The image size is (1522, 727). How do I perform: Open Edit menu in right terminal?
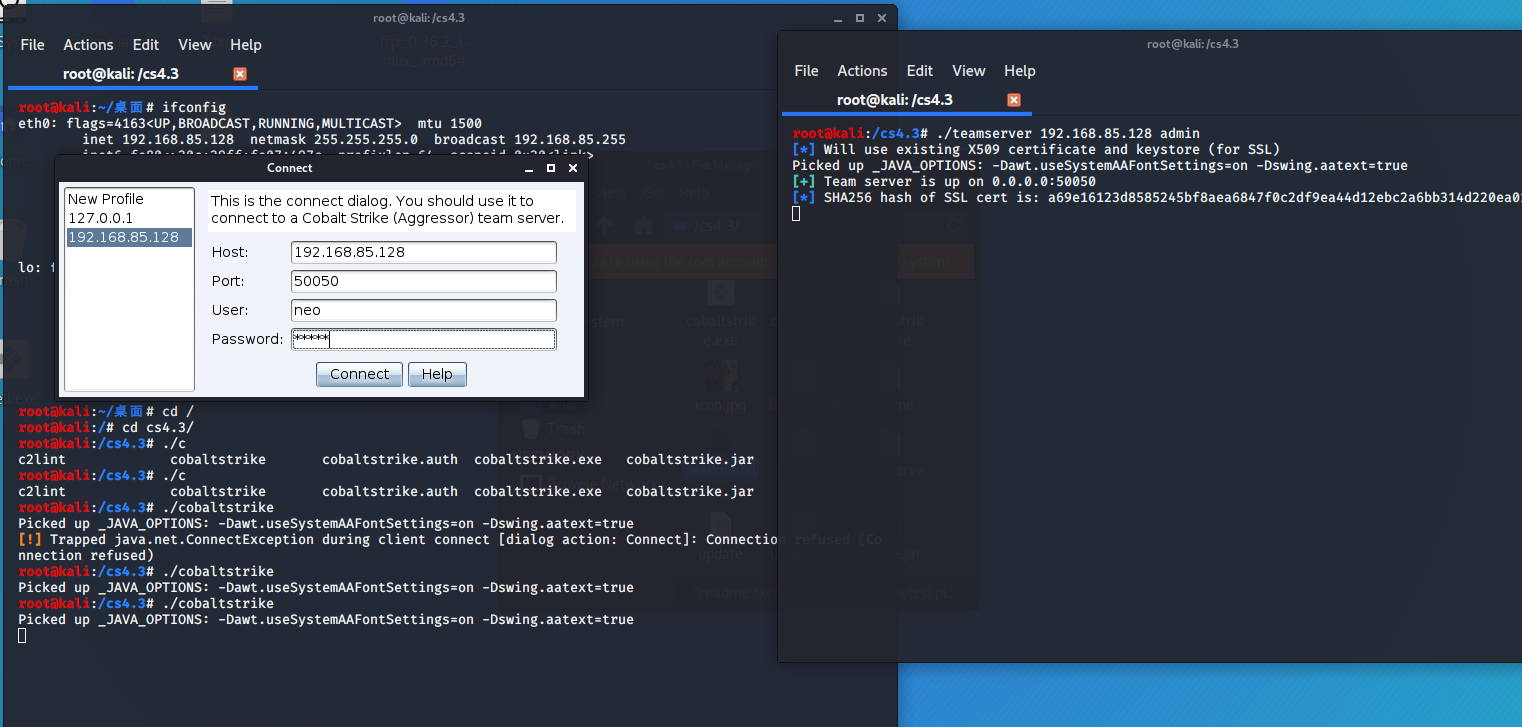[x=920, y=71]
